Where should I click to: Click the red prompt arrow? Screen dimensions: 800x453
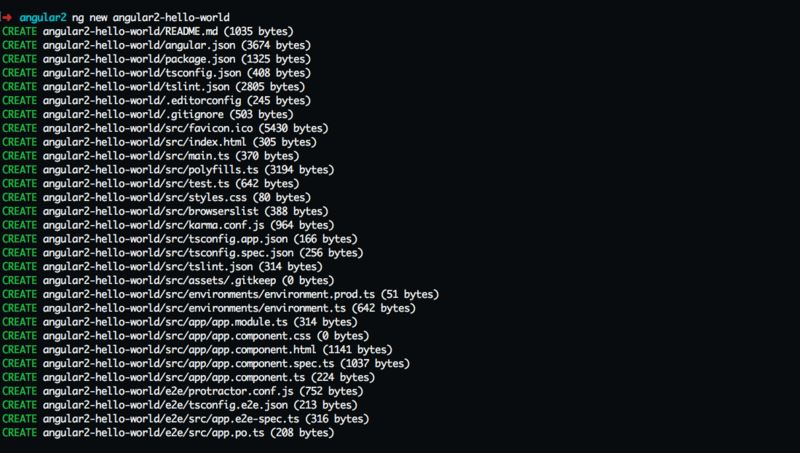point(7,18)
